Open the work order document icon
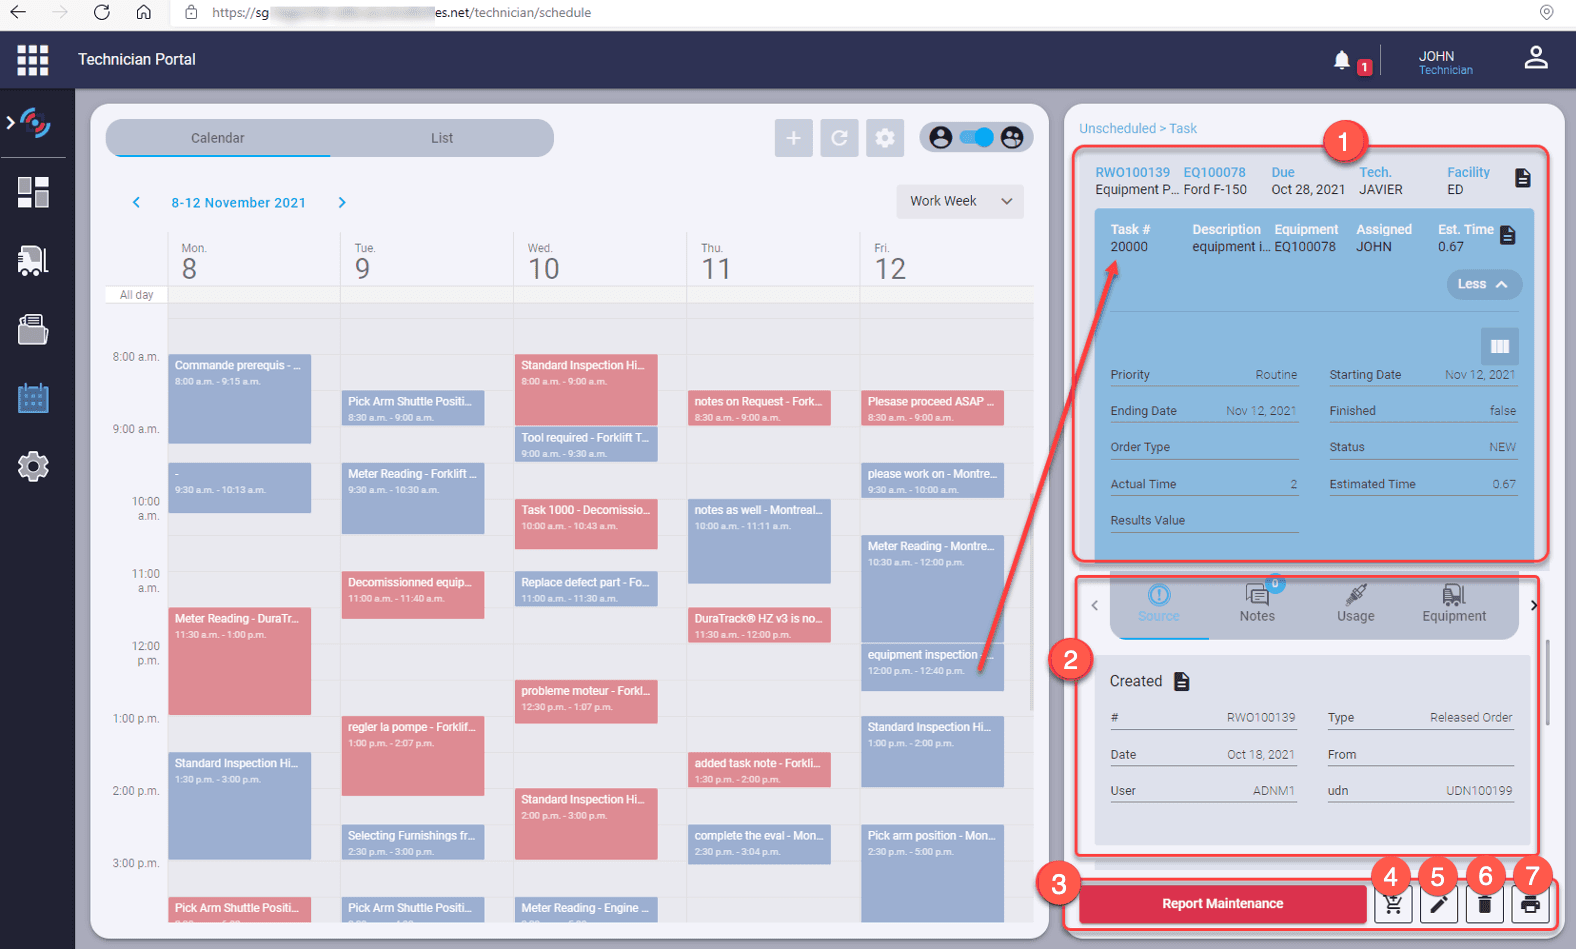 [1522, 178]
